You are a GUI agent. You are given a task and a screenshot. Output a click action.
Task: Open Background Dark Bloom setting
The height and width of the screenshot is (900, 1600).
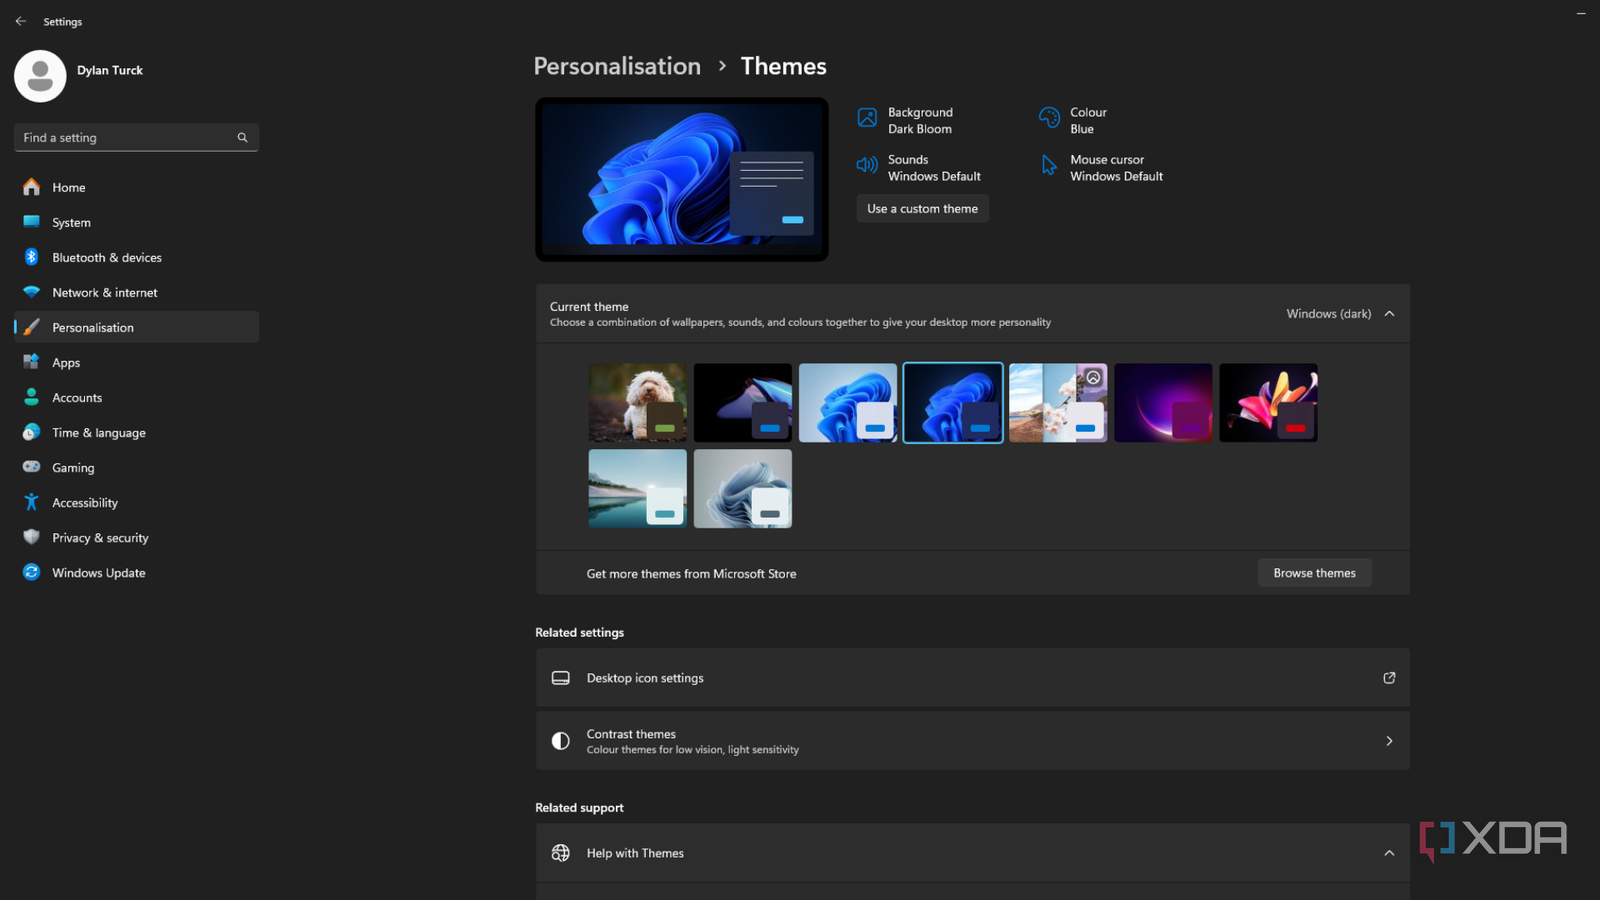(906, 120)
